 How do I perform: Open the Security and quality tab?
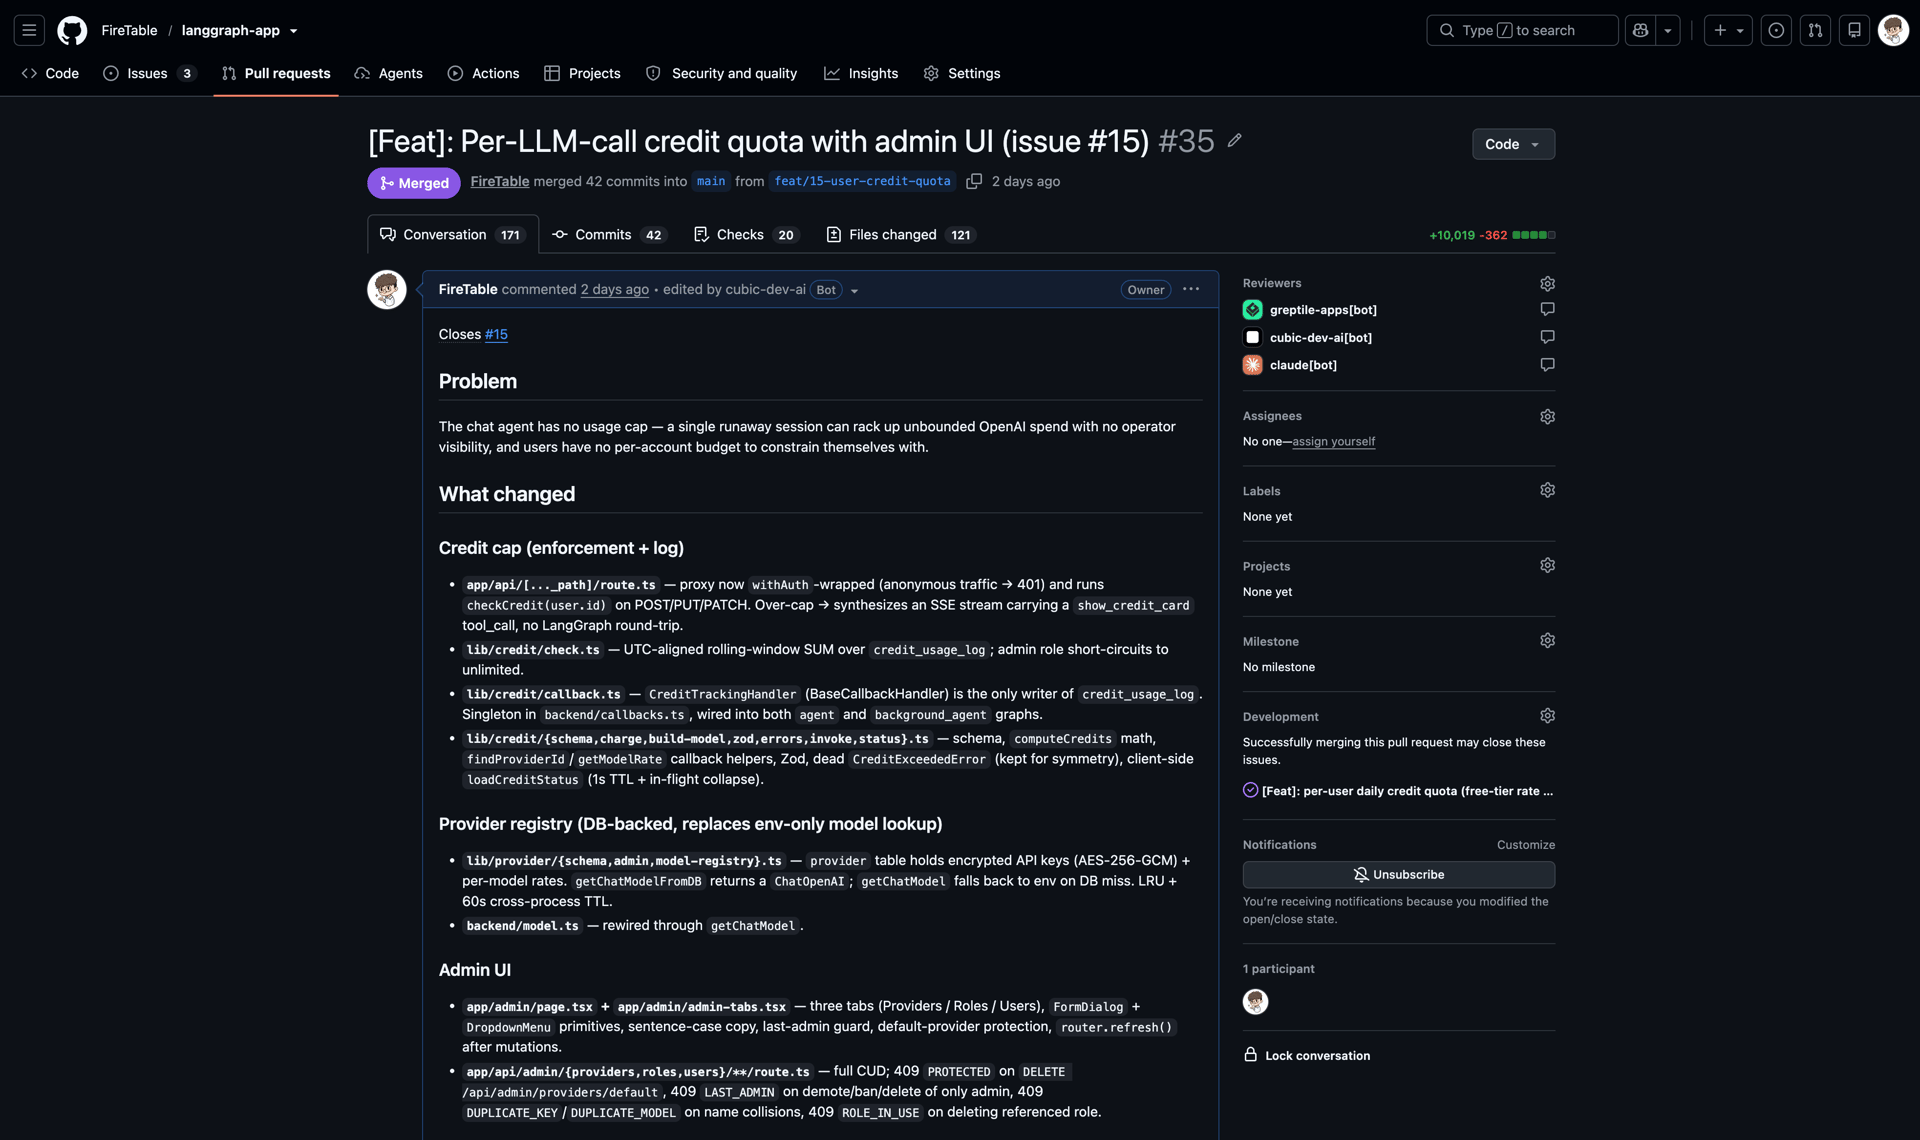click(721, 73)
